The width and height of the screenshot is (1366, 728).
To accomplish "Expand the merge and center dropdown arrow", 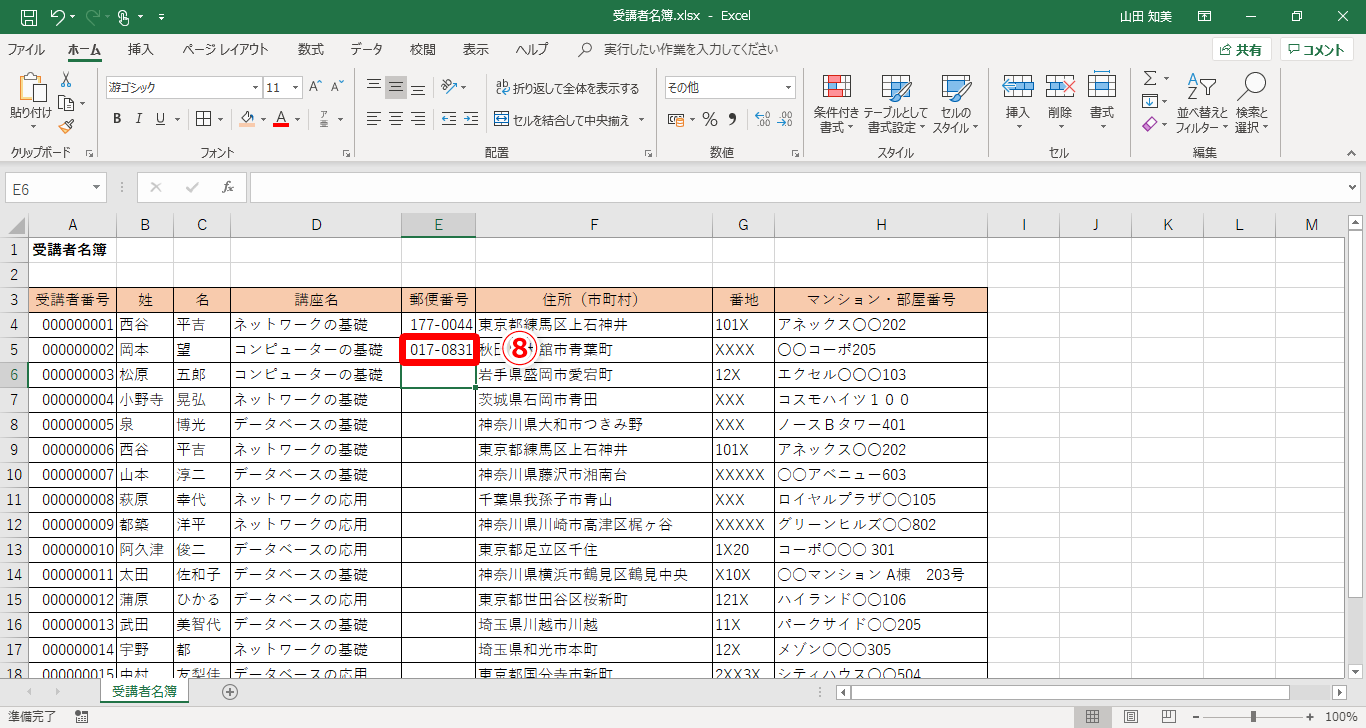I will (642, 120).
